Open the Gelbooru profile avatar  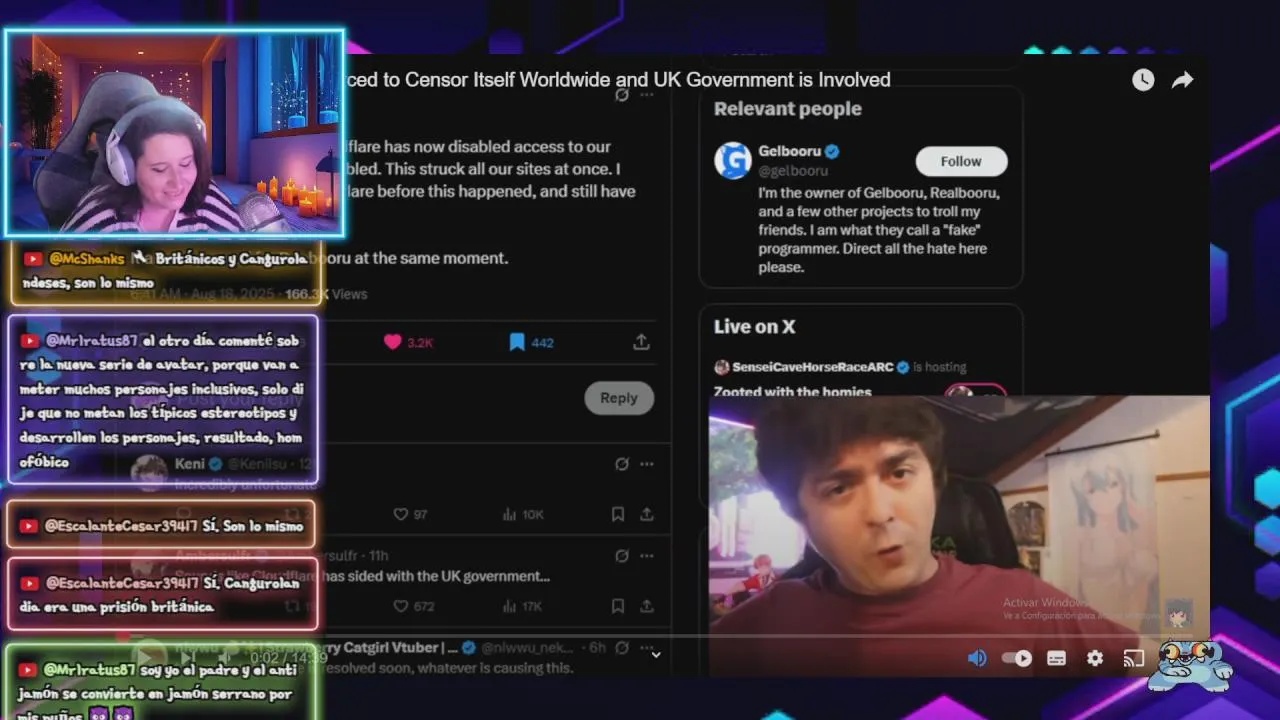[x=733, y=160]
